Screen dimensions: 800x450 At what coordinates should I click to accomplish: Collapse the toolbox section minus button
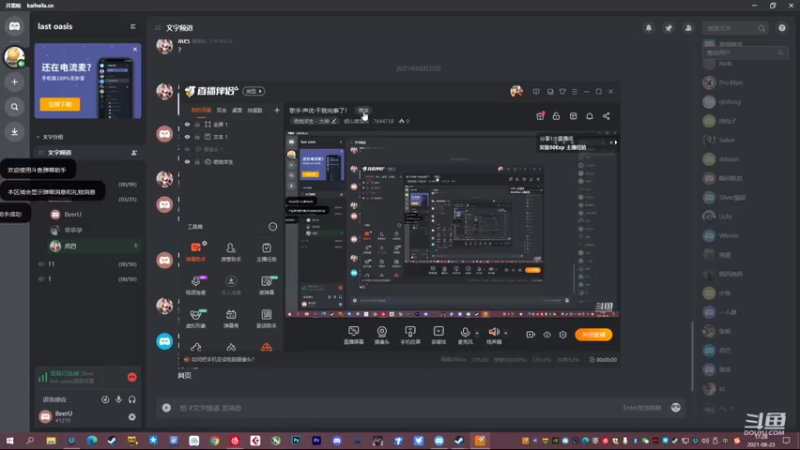(272, 227)
